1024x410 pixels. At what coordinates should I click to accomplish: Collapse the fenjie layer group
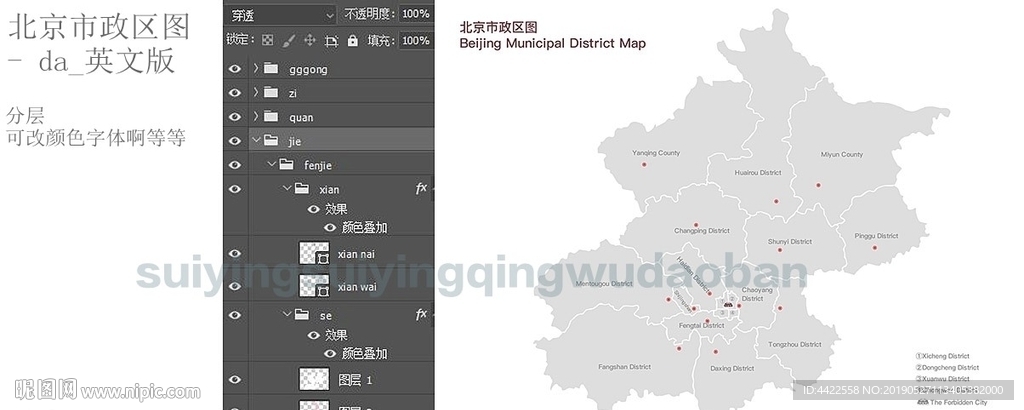[271, 165]
